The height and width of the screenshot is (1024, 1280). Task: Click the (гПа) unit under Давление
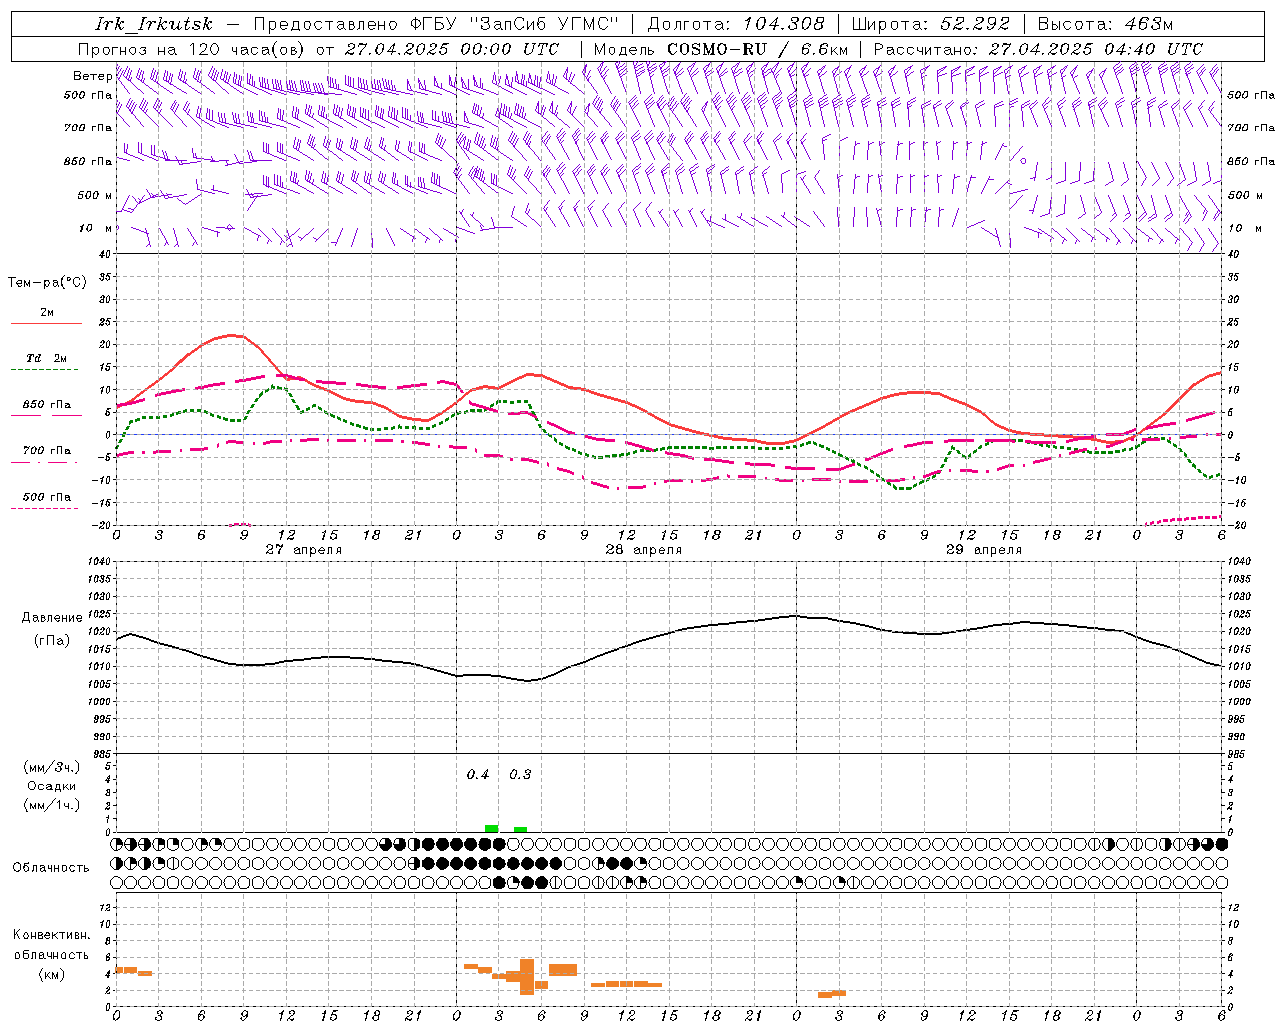point(52,641)
